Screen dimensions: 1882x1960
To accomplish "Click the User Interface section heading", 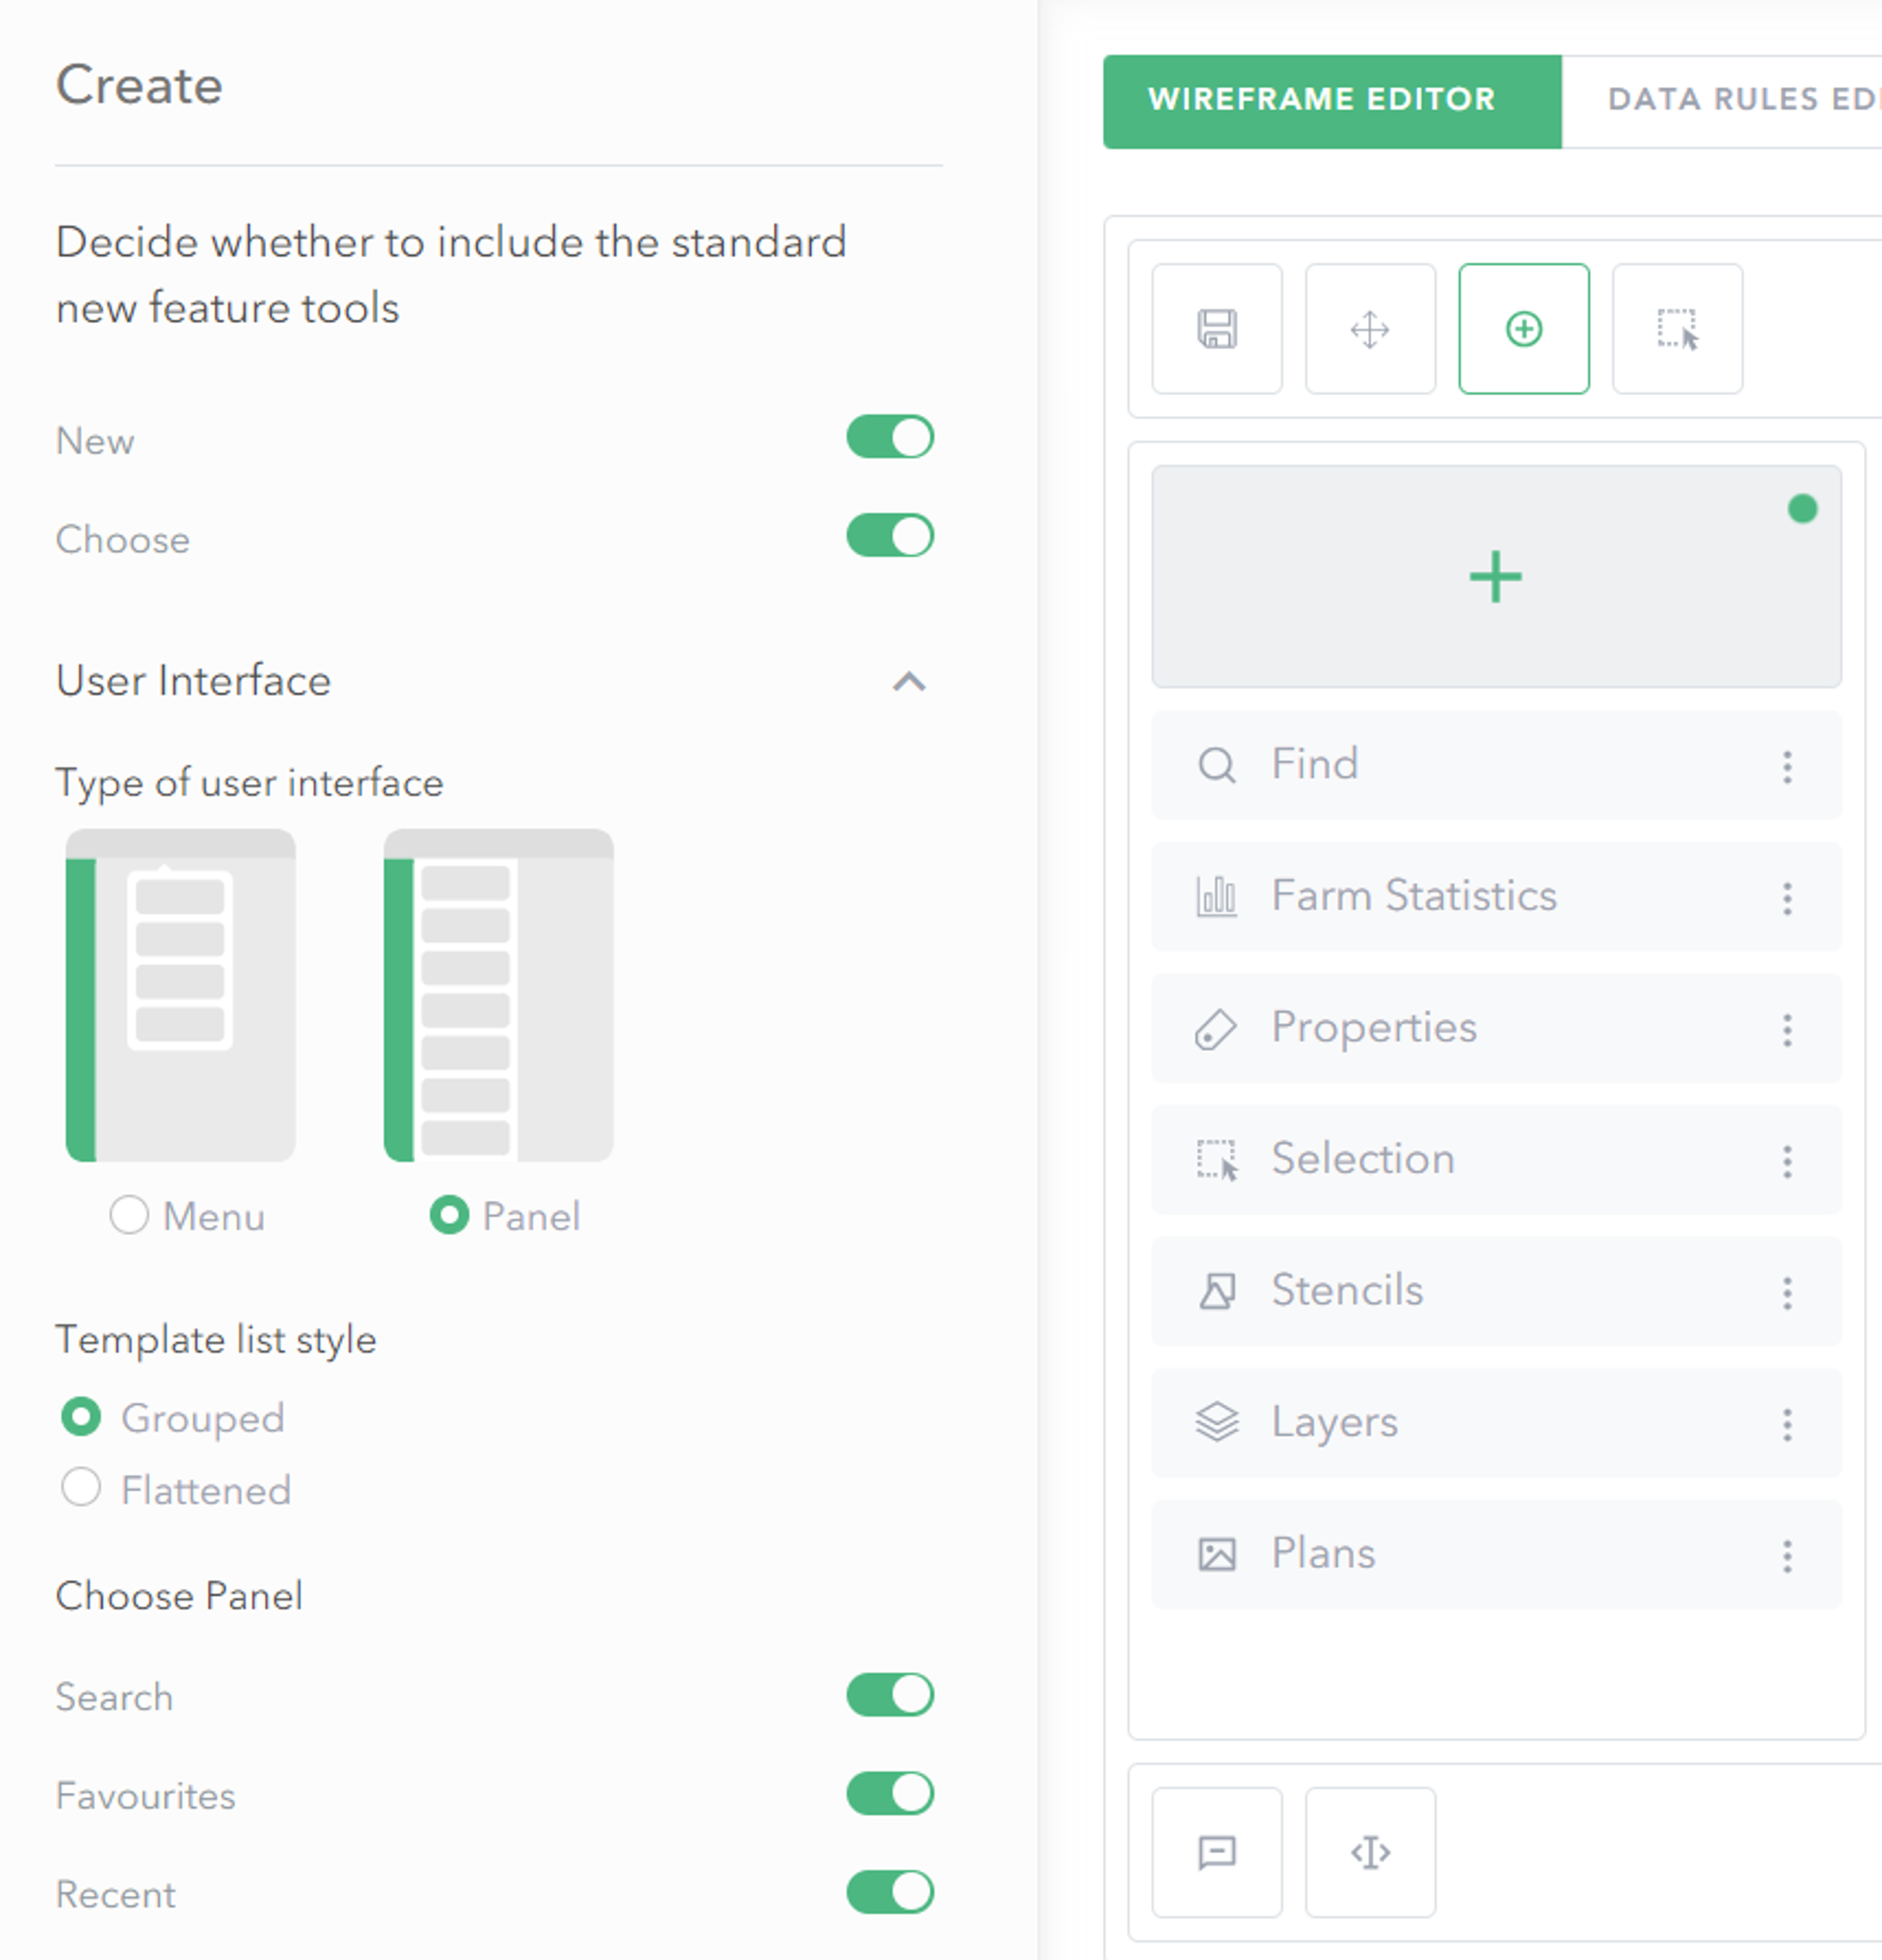I will click(193, 681).
